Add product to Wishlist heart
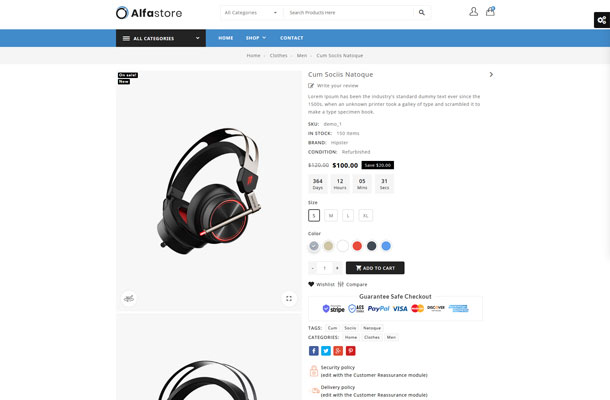Screen dimensions: 610x400 (x=321, y=284)
